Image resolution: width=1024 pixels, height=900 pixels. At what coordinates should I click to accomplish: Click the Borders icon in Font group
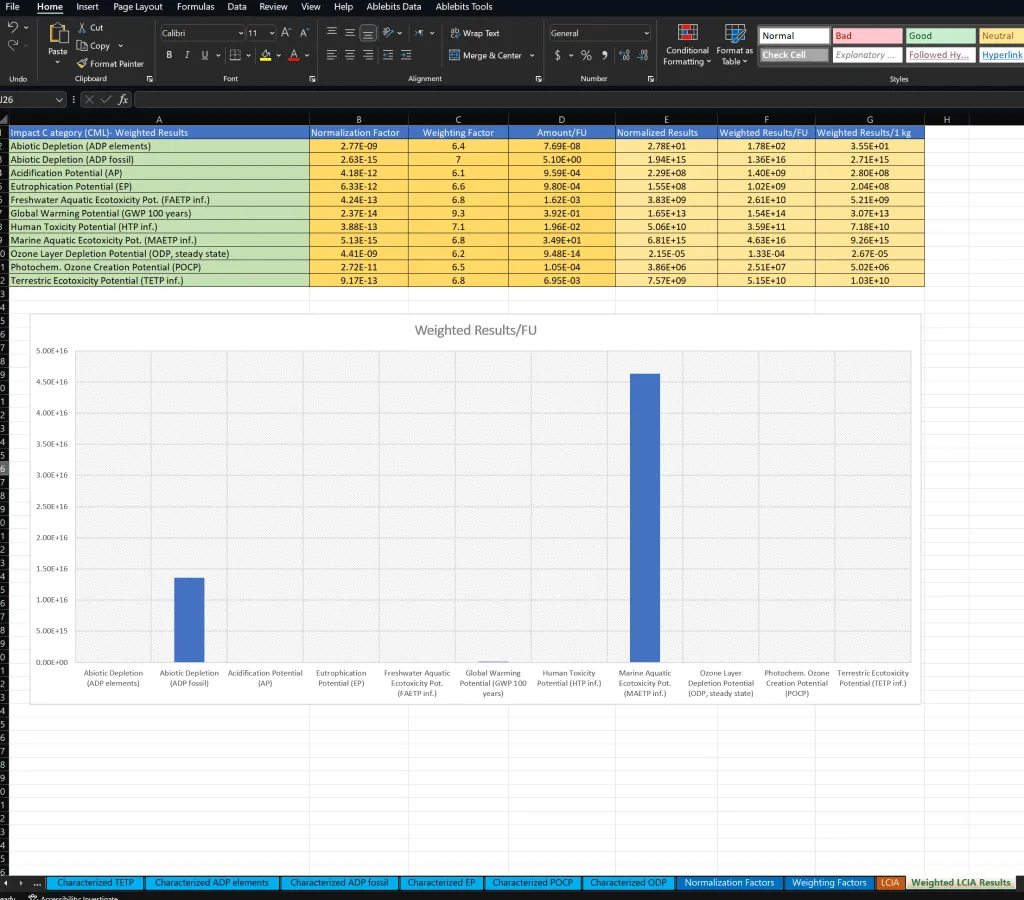point(234,54)
